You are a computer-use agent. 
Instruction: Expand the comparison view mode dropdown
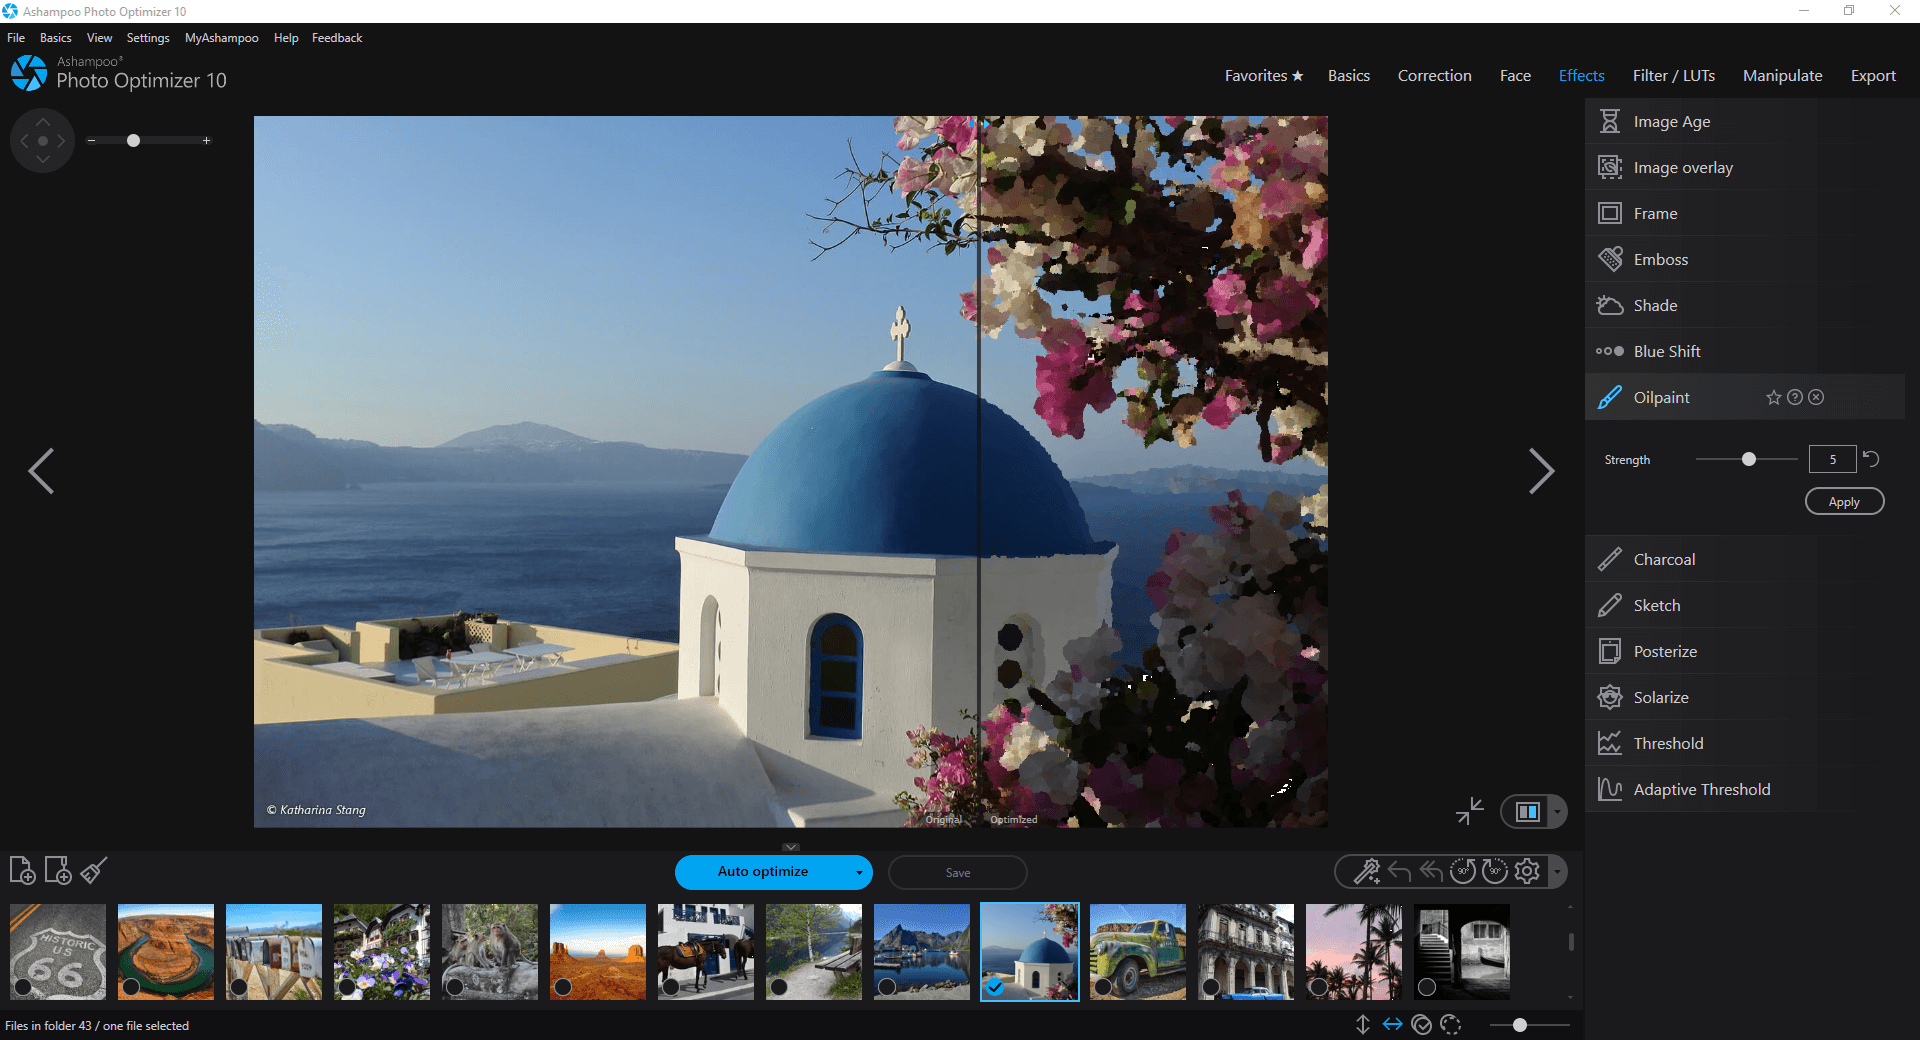(1557, 812)
